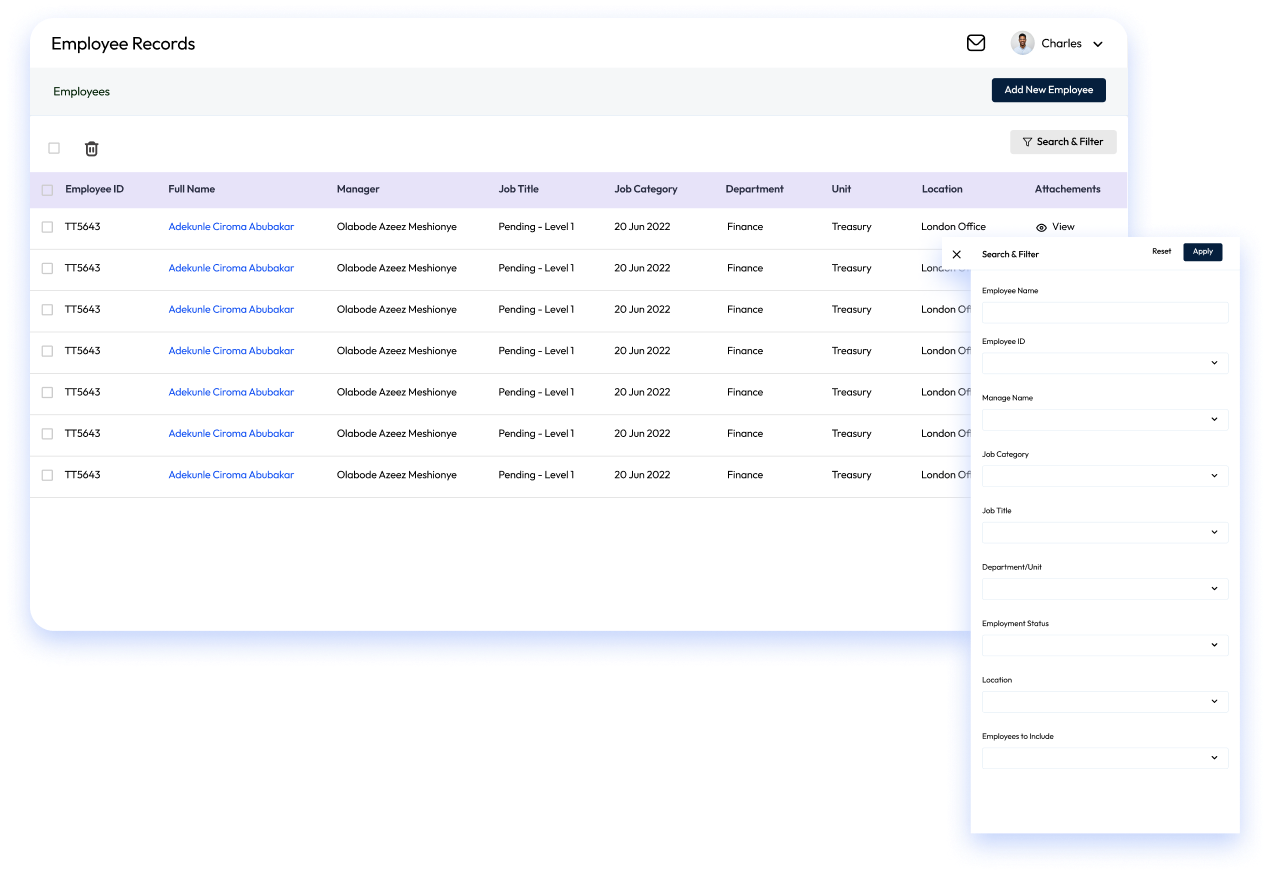The image size is (1266, 871).
Task: Click Charles's profile avatar
Action: (x=1022, y=43)
